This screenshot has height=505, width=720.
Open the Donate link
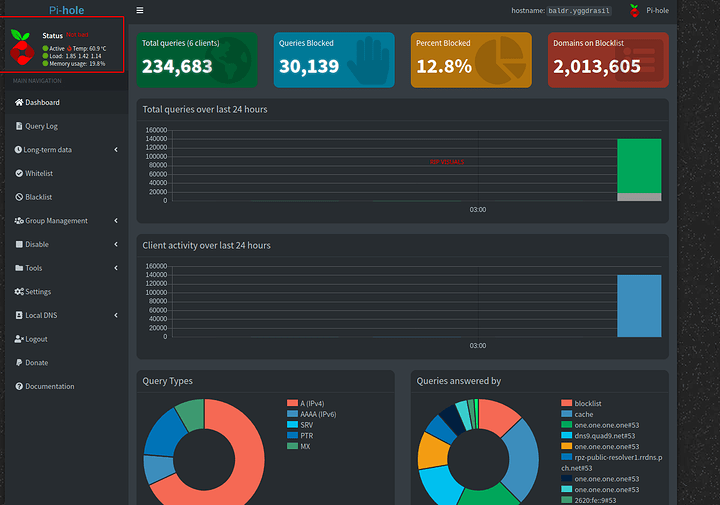pos(36,362)
